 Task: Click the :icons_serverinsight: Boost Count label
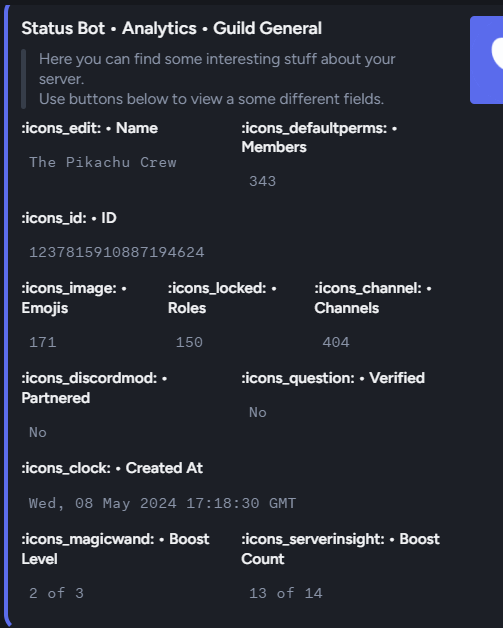(340, 549)
